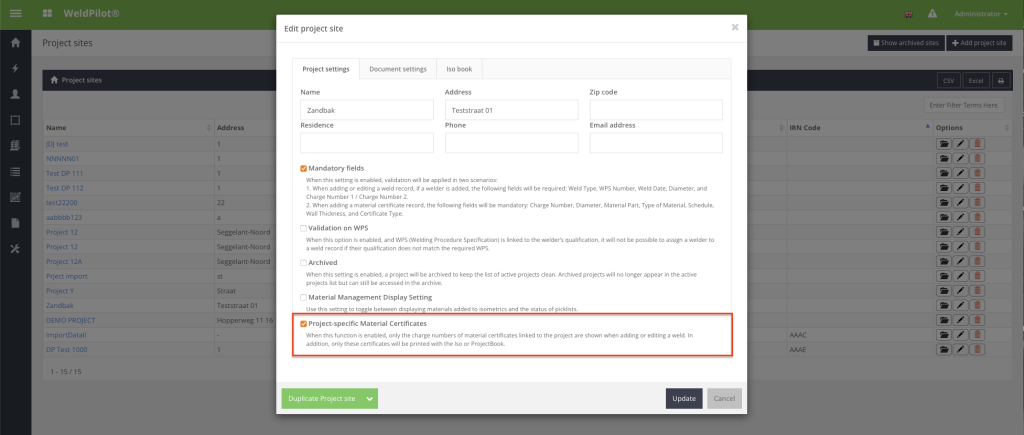
Task: Uncheck the Mandatory fields checkbox
Action: (x=304, y=168)
